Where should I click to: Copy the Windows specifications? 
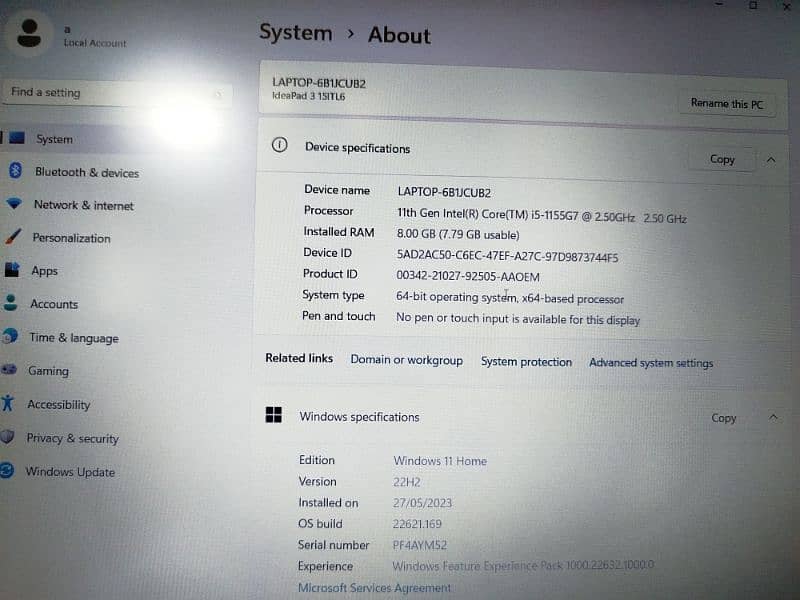point(724,418)
